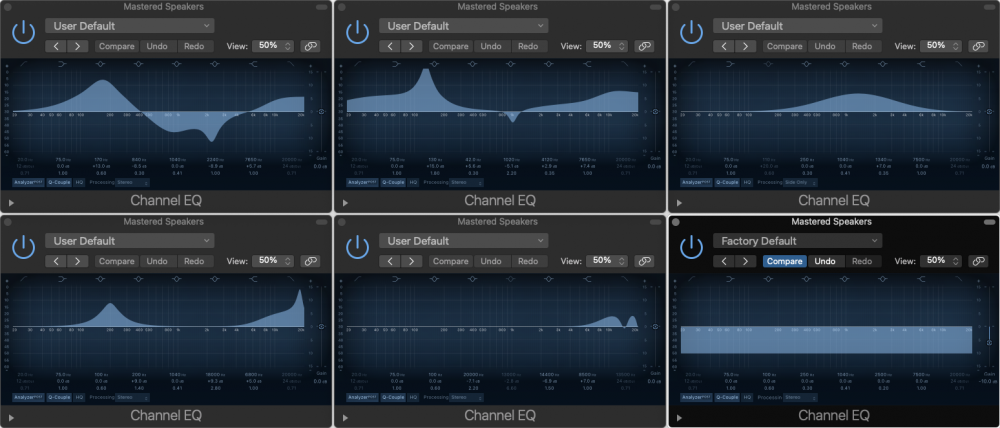Expand disclosure triangle in Factory Default EQ window
The height and width of the screenshot is (428, 1000).
click(679, 418)
